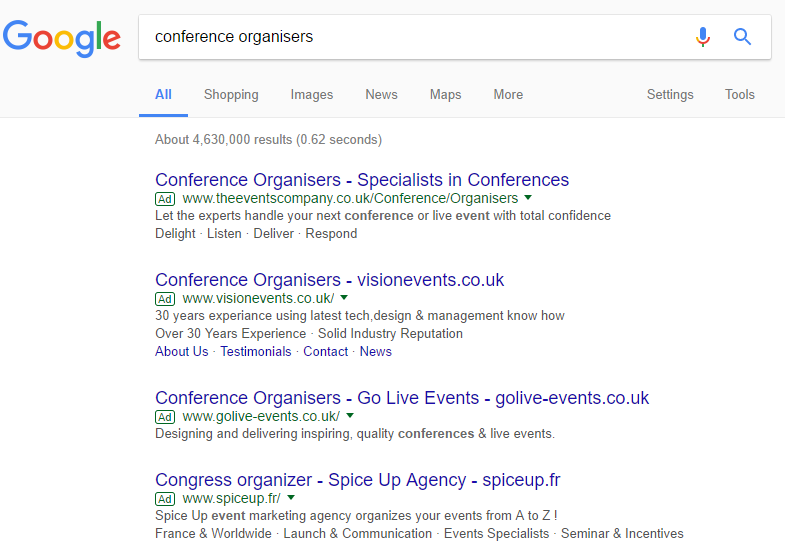Screen dimensions: 785x555
Task: Open the Settings menu
Action: [x=670, y=95]
